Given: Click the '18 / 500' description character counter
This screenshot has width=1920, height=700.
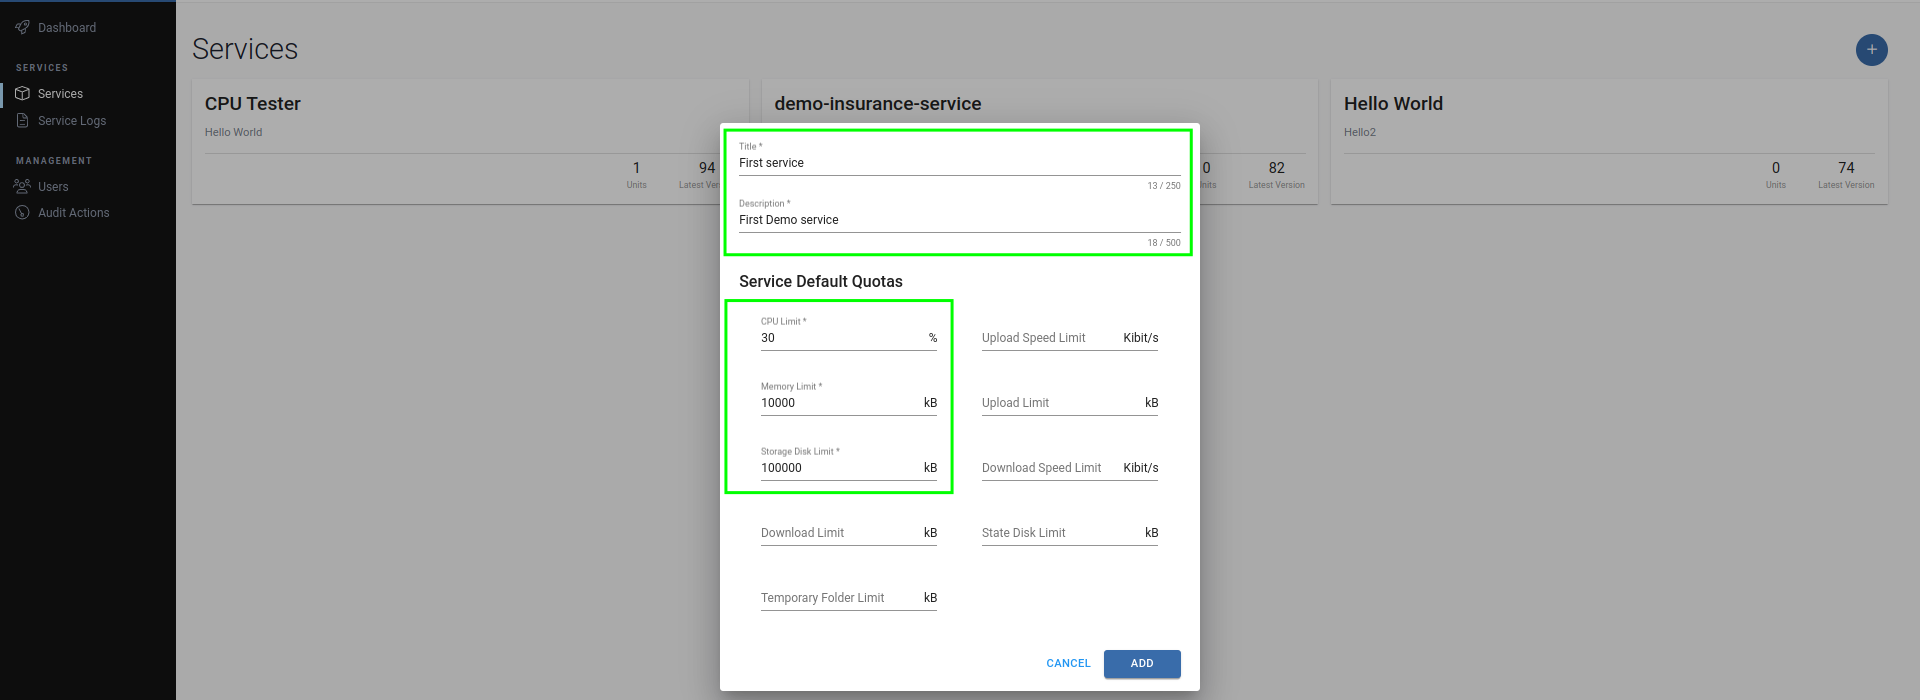Looking at the screenshot, I should click(1164, 243).
